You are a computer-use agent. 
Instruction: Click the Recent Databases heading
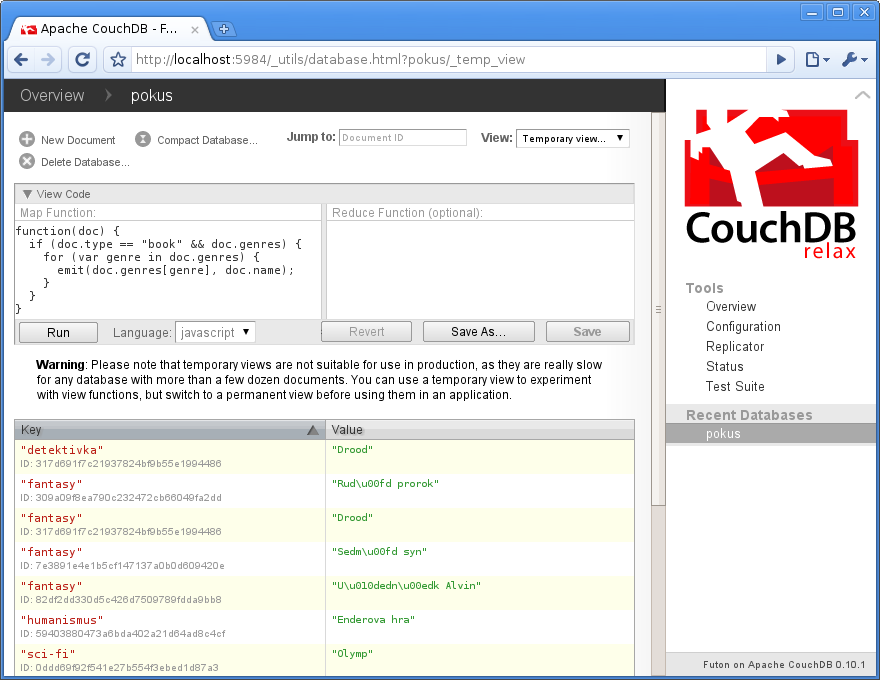(749, 415)
